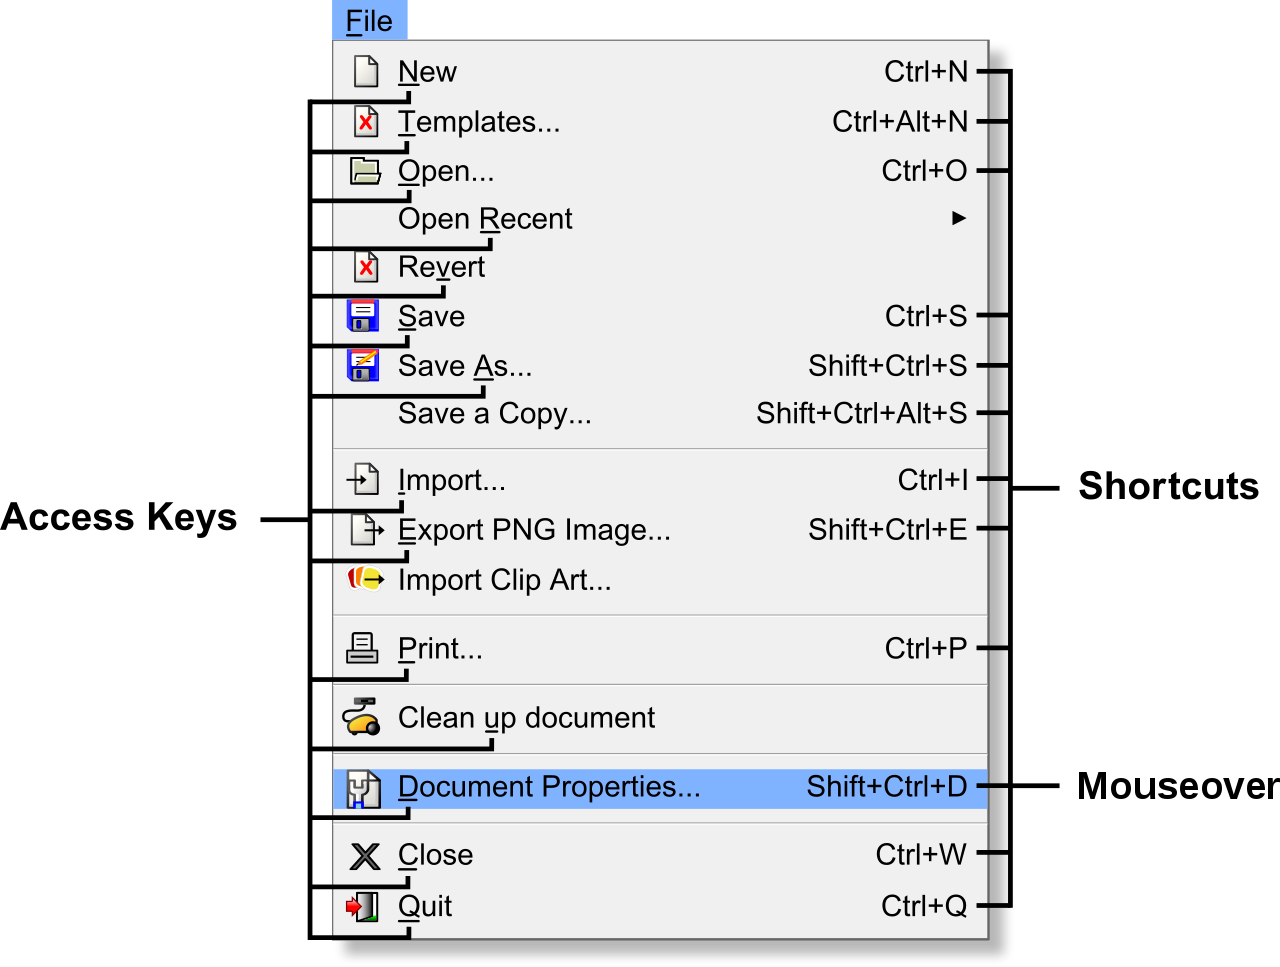Click the Import arrow-into-page icon
The image size is (1280, 967).
tap(364, 480)
